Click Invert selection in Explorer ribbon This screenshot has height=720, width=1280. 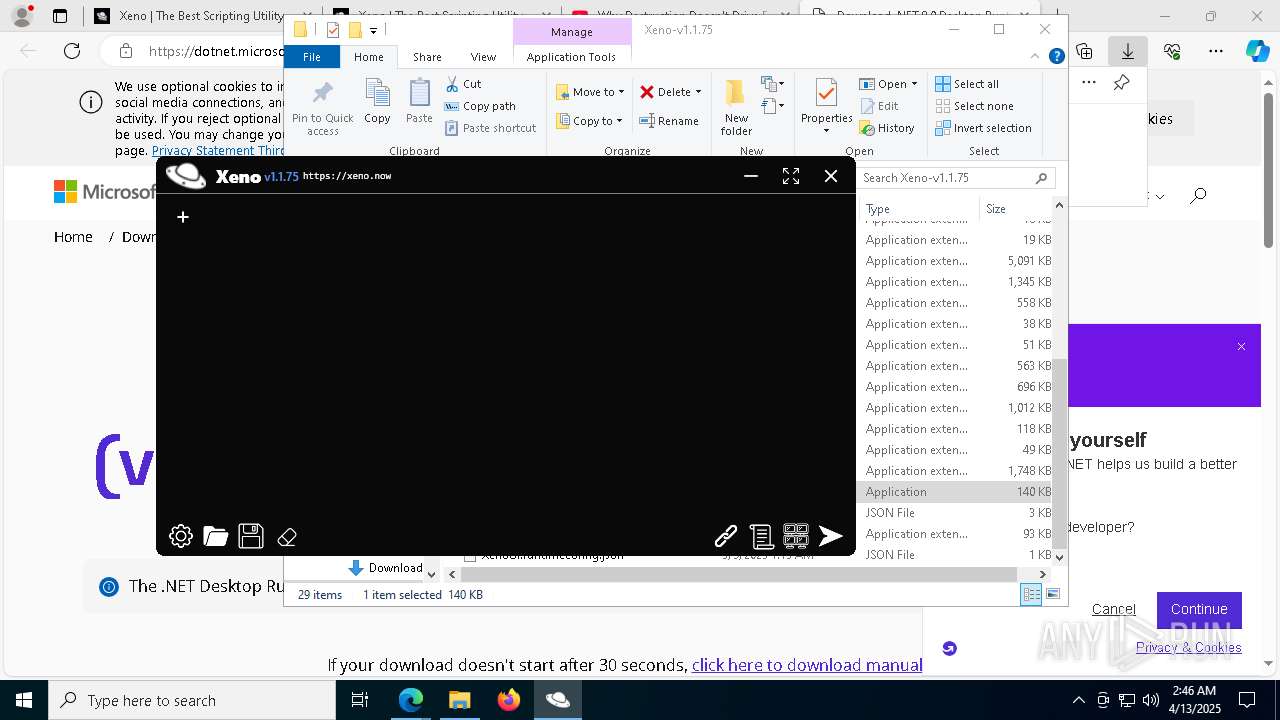(x=984, y=128)
